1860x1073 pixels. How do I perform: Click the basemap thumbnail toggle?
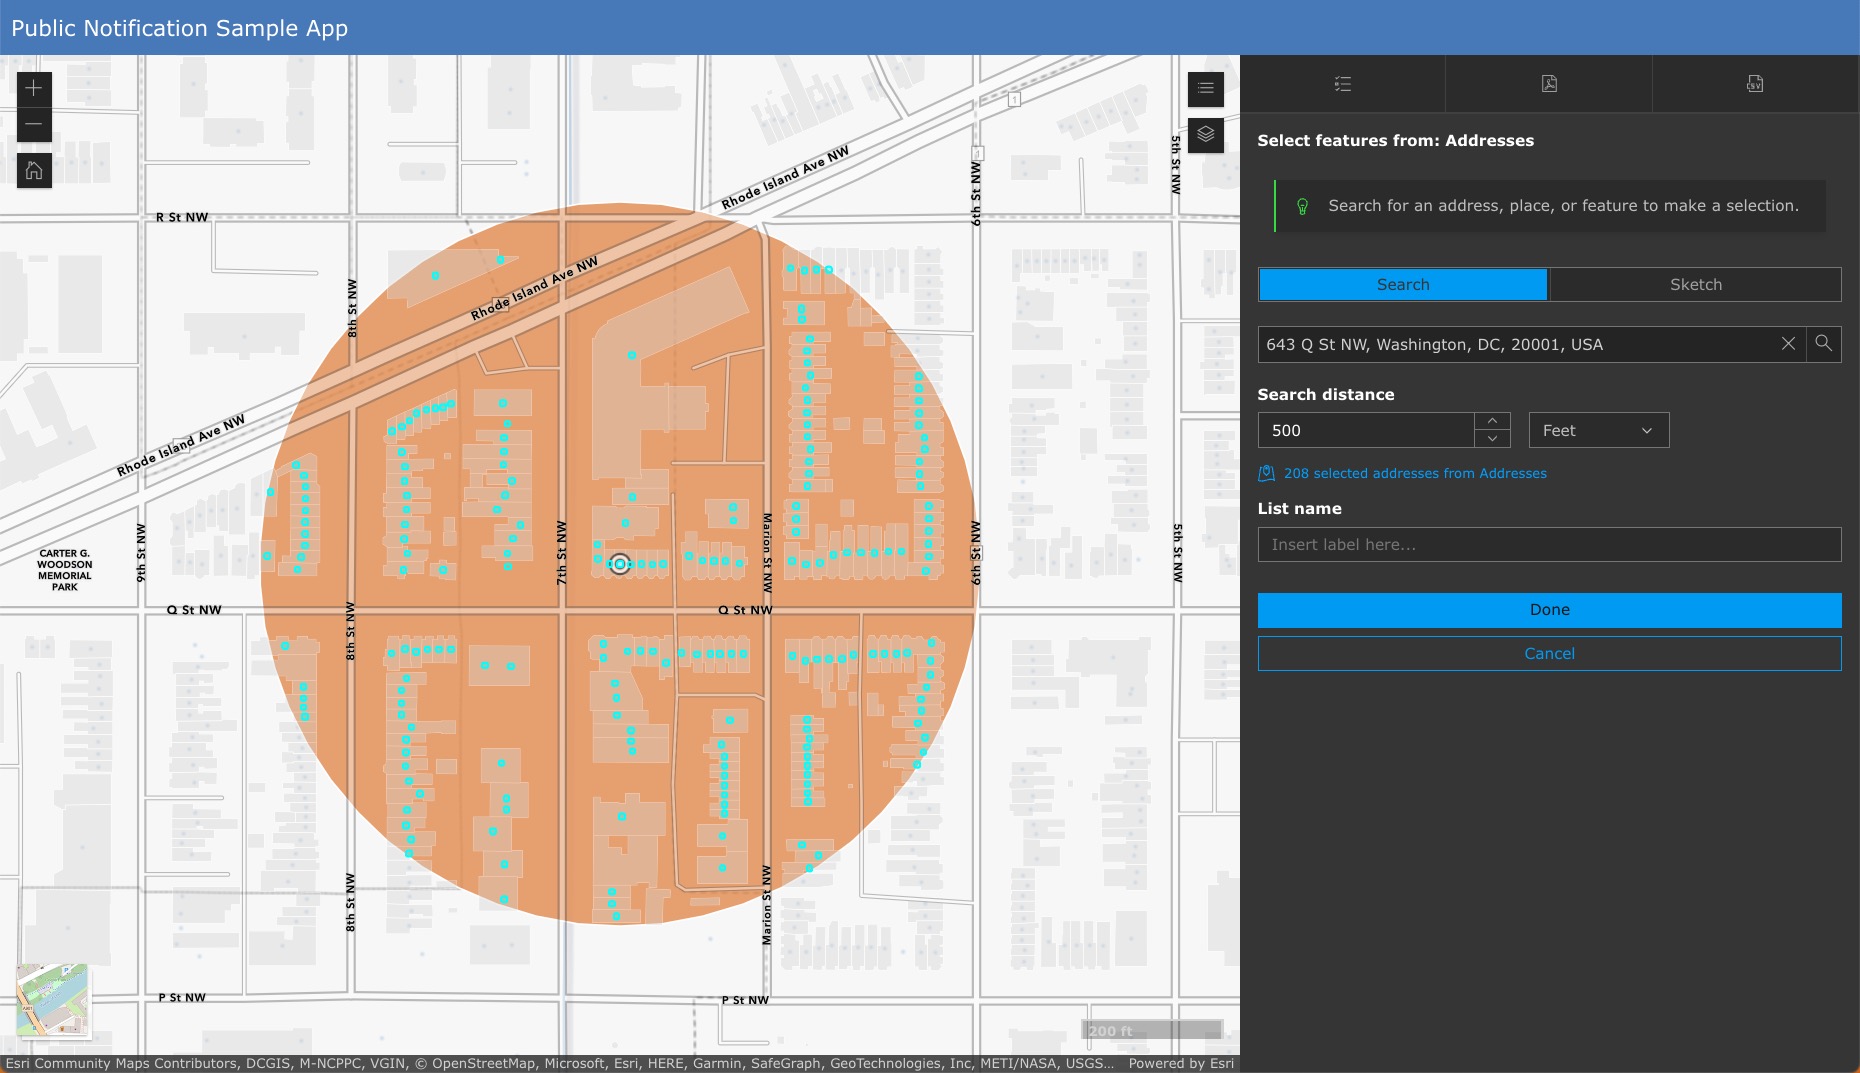tap(53, 1000)
